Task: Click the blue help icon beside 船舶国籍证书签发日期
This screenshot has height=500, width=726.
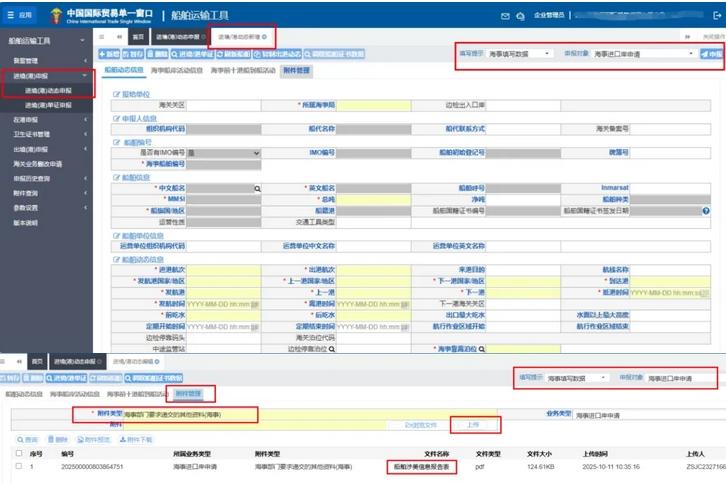Action: (x=706, y=211)
